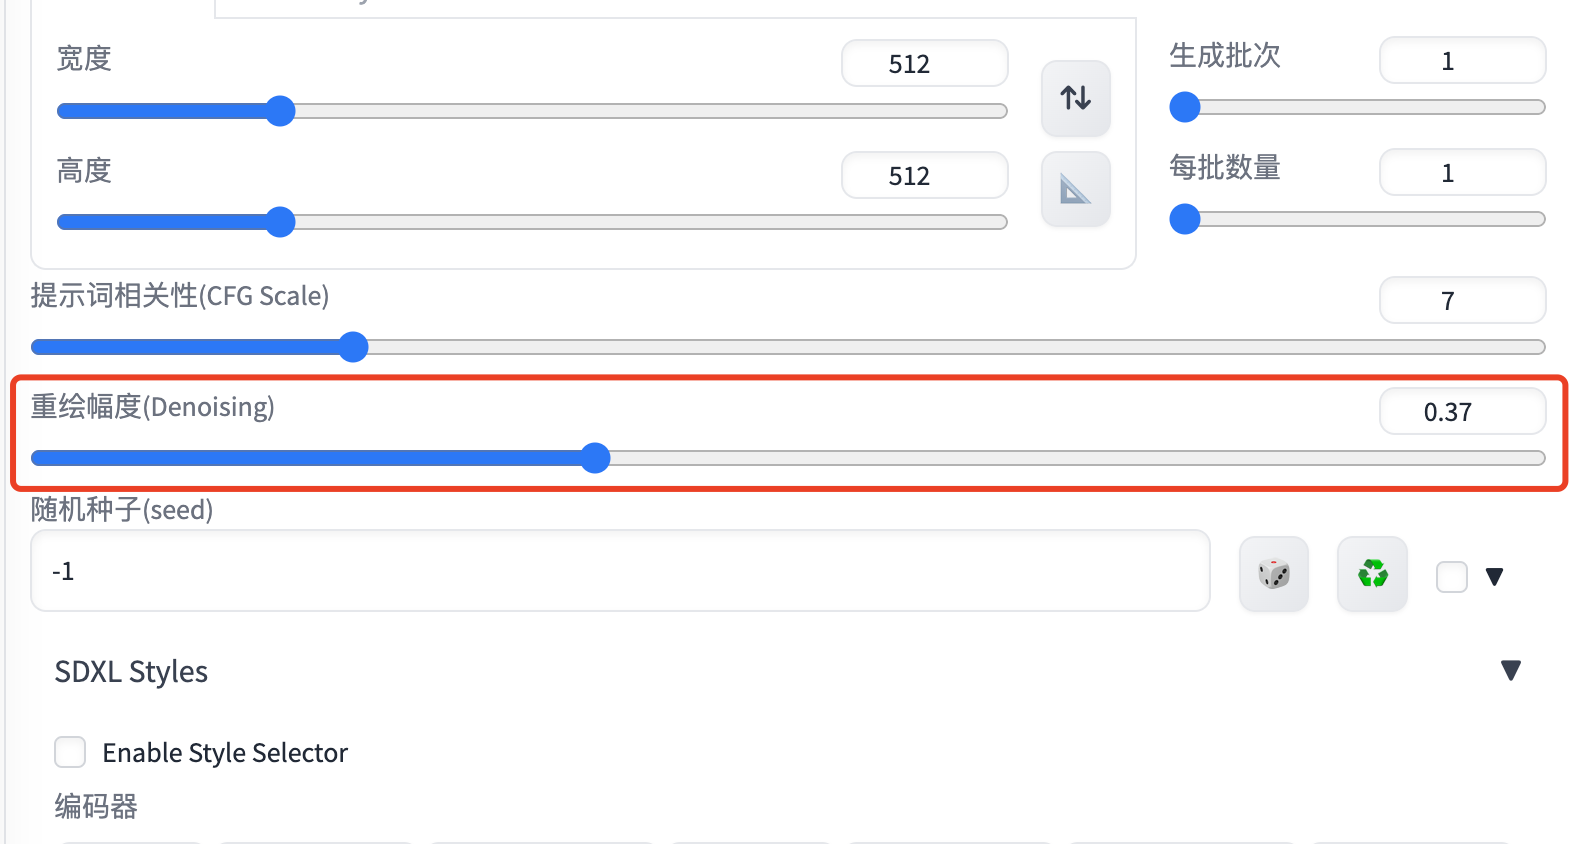Expand extra seed settings arrow
This screenshot has width=1582, height=844.
click(1495, 577)
